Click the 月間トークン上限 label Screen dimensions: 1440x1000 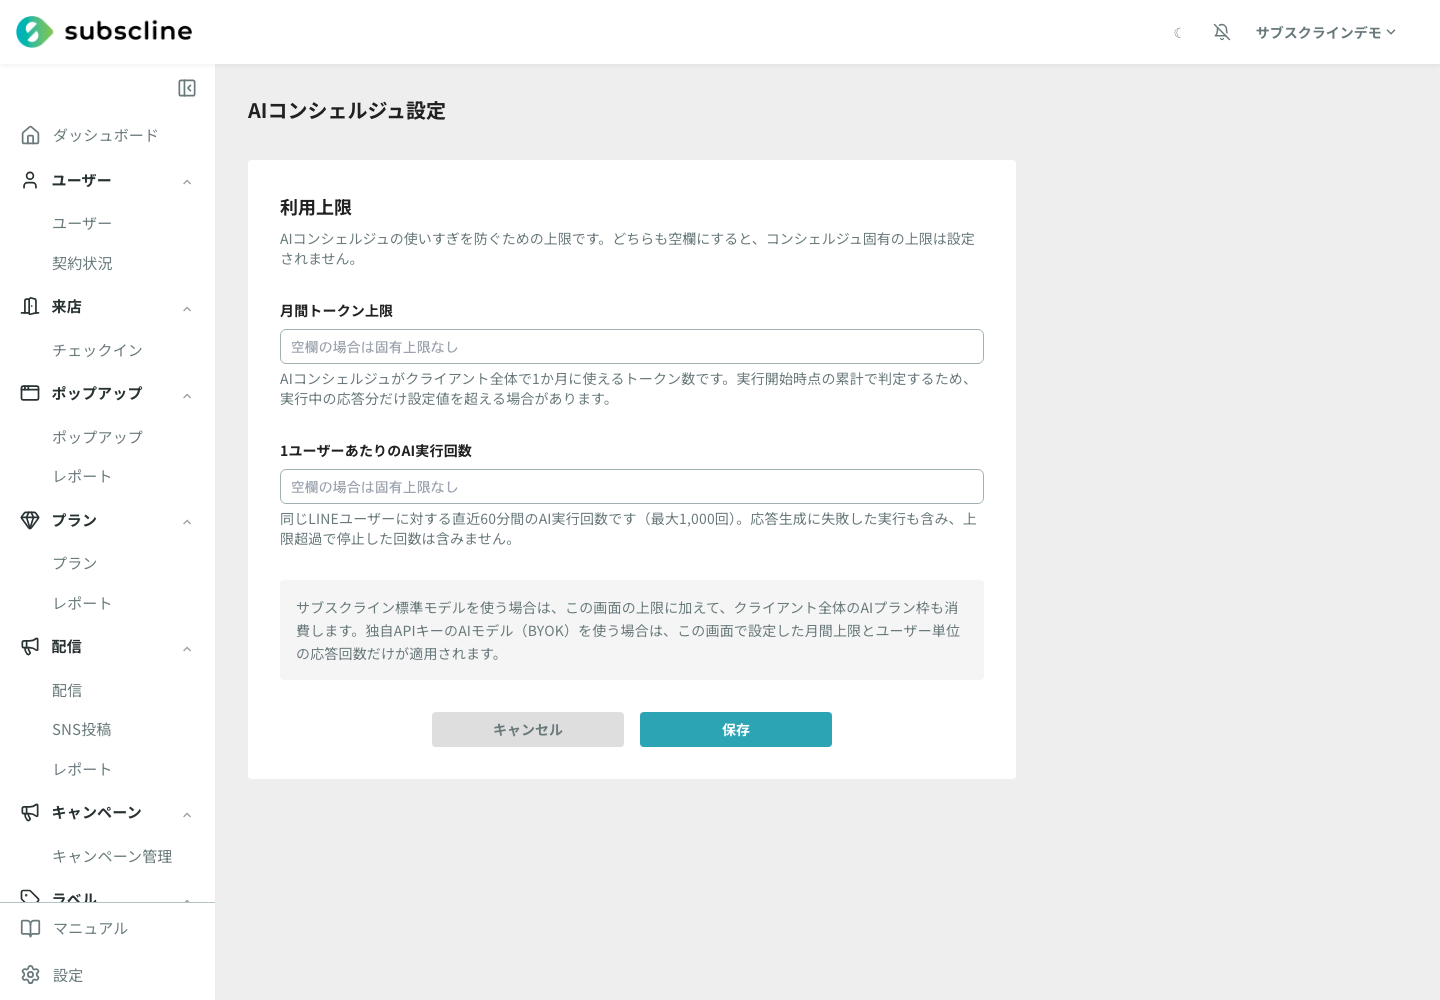(x=336, y=311)
